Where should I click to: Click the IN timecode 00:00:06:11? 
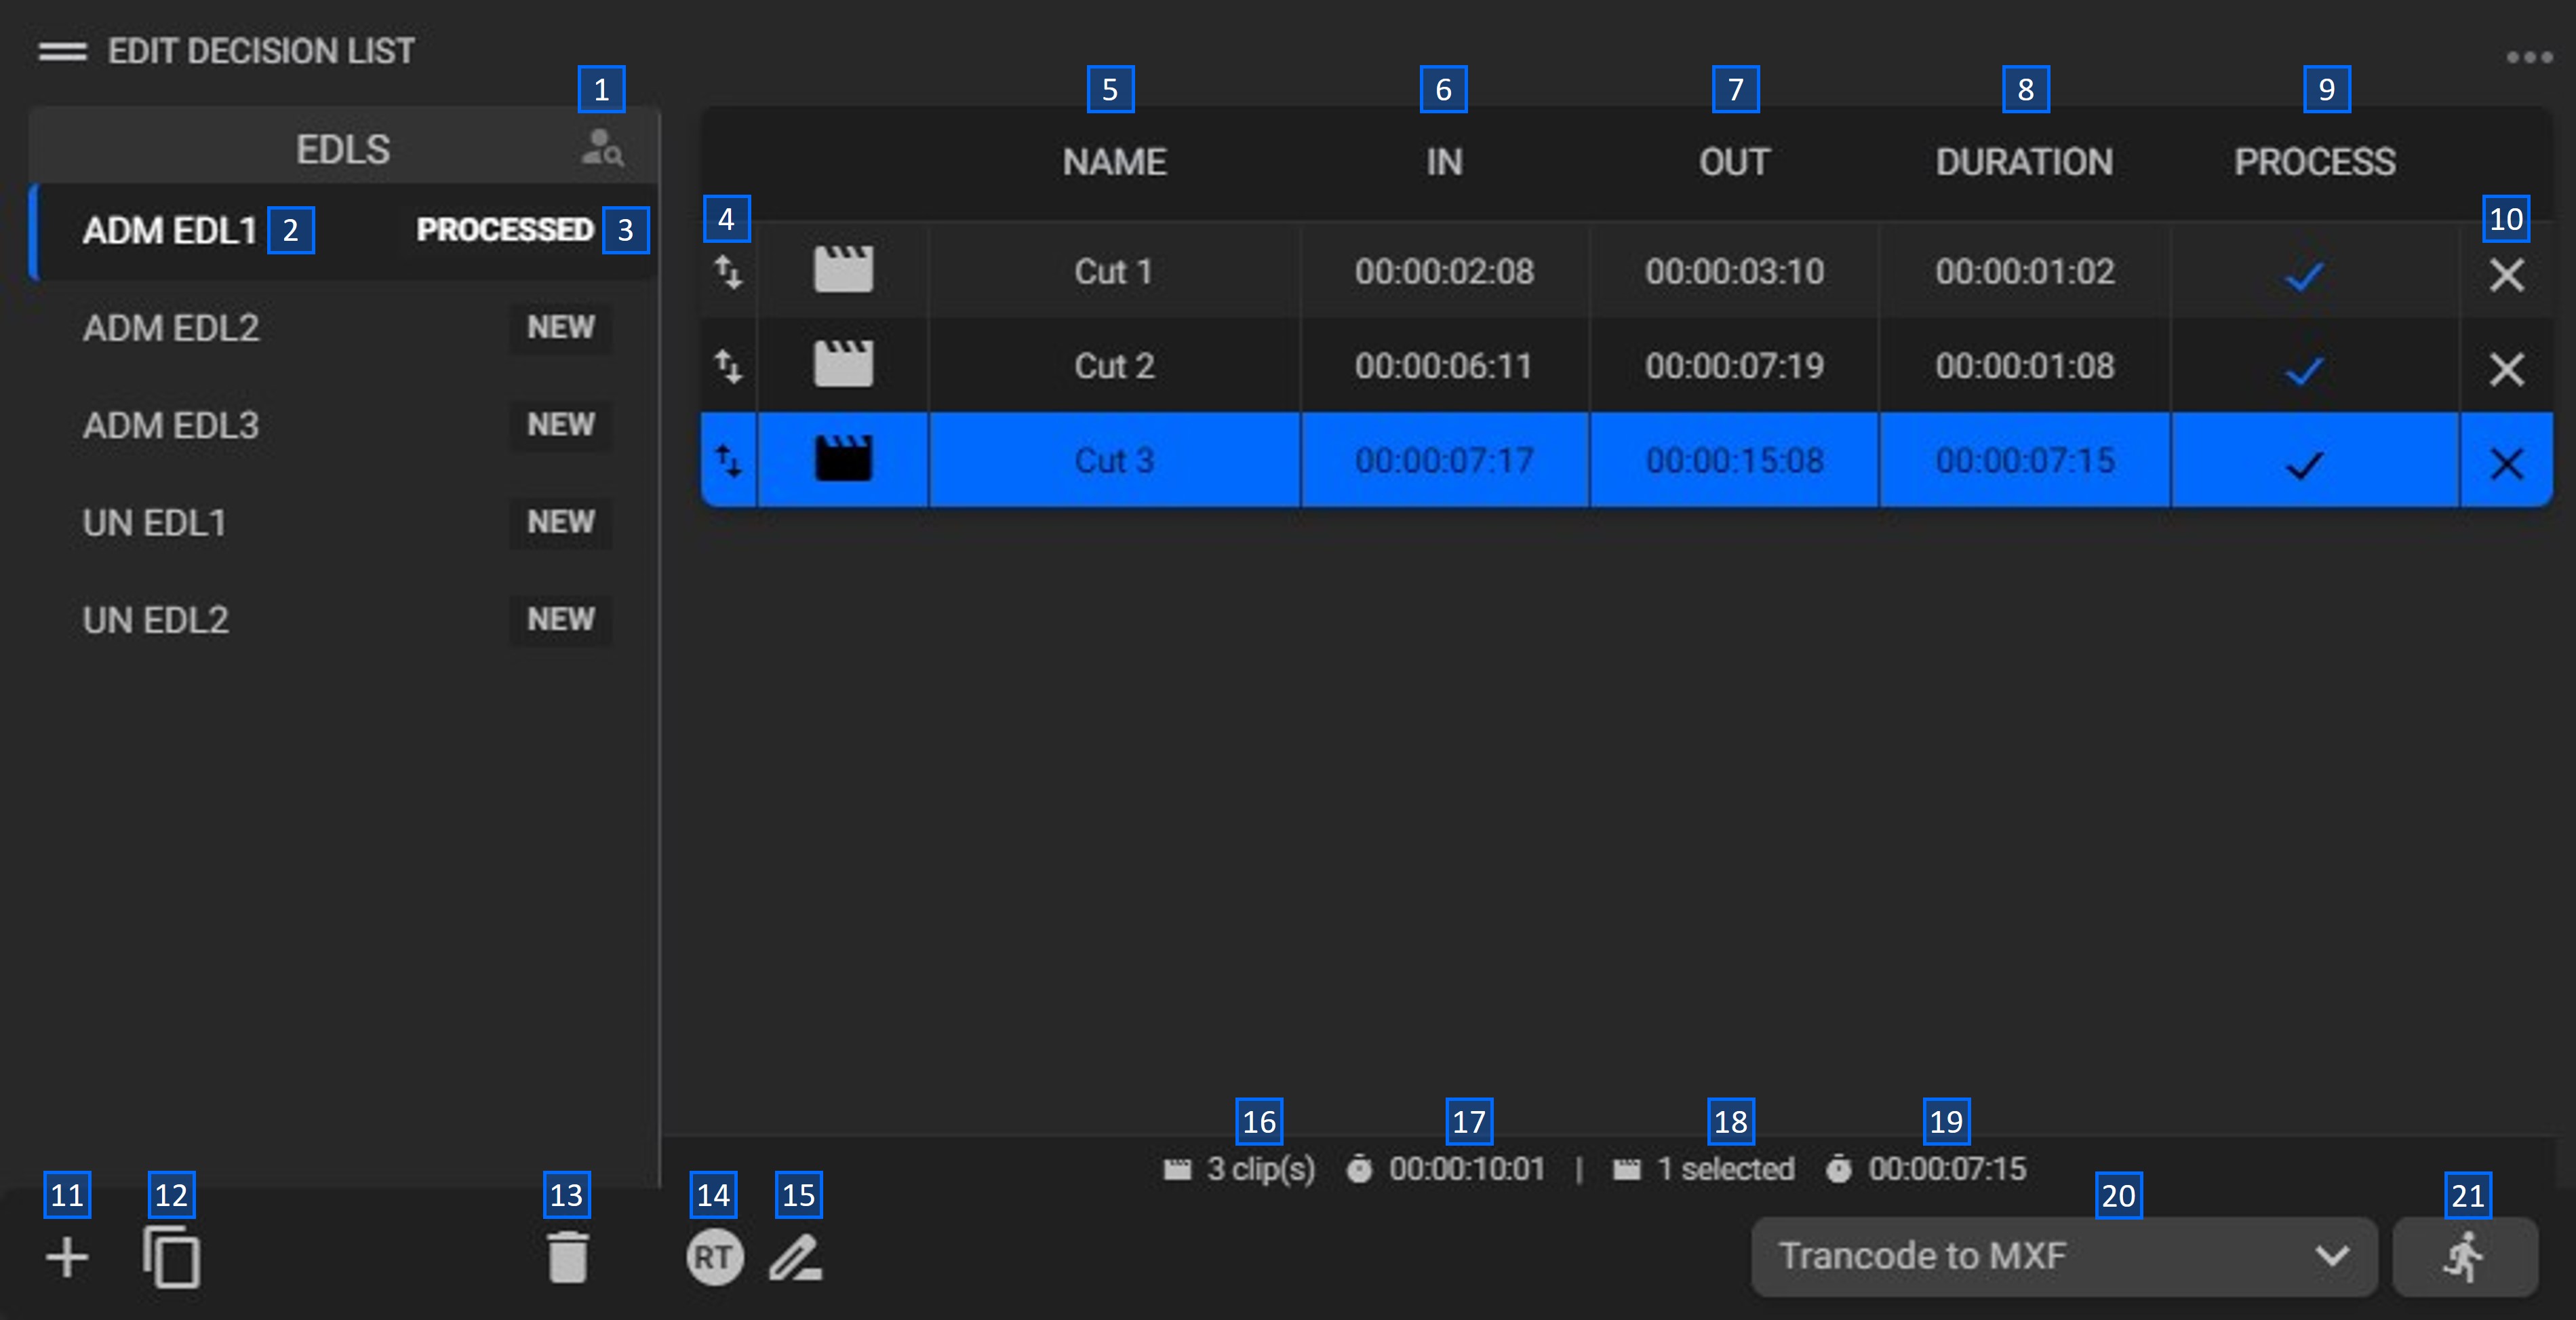(x=1444, y=366)
